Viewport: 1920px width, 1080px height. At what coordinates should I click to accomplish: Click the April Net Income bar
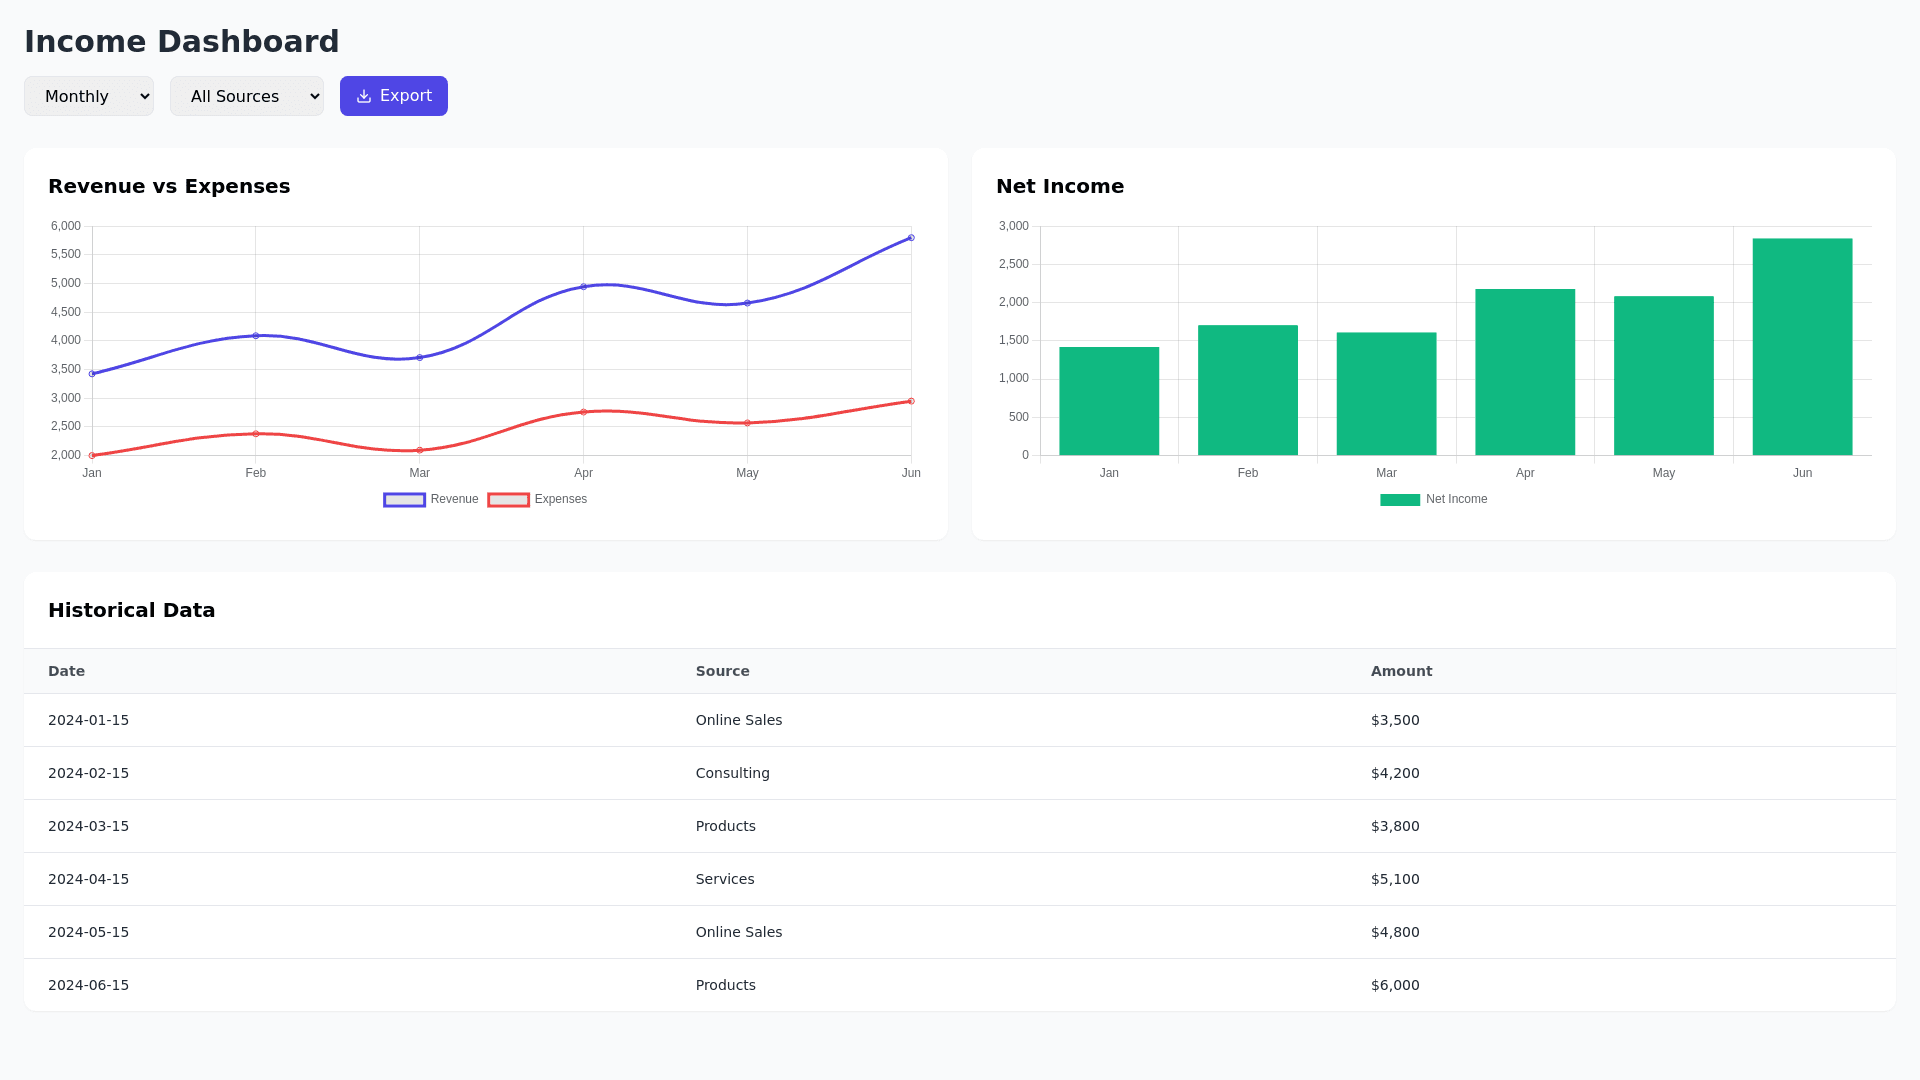[x=1525, y=372]
